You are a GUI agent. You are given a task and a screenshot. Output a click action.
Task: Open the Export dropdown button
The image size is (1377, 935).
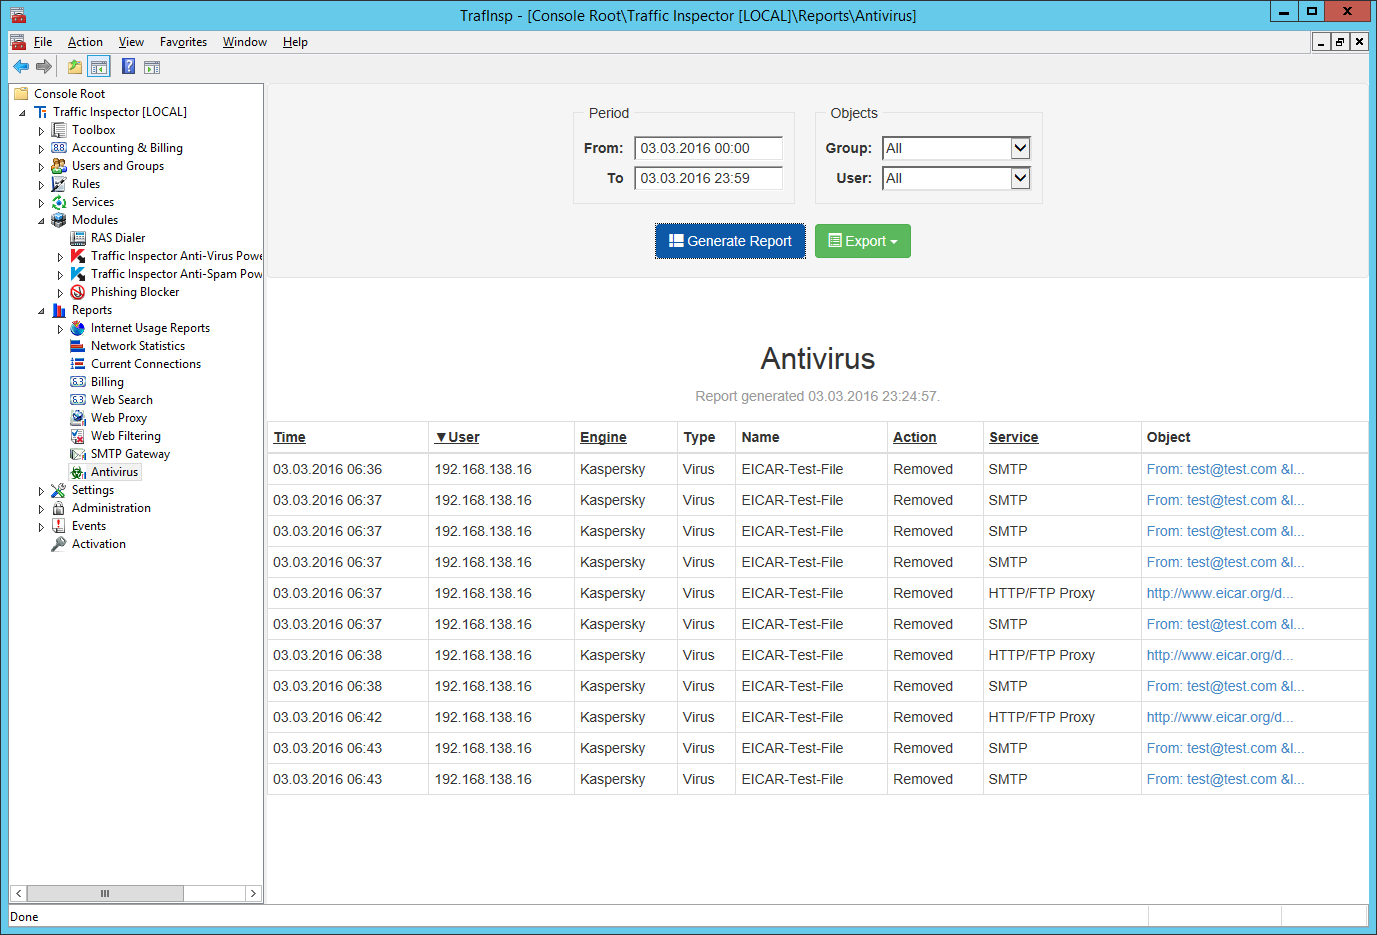(x=863, y=241)
